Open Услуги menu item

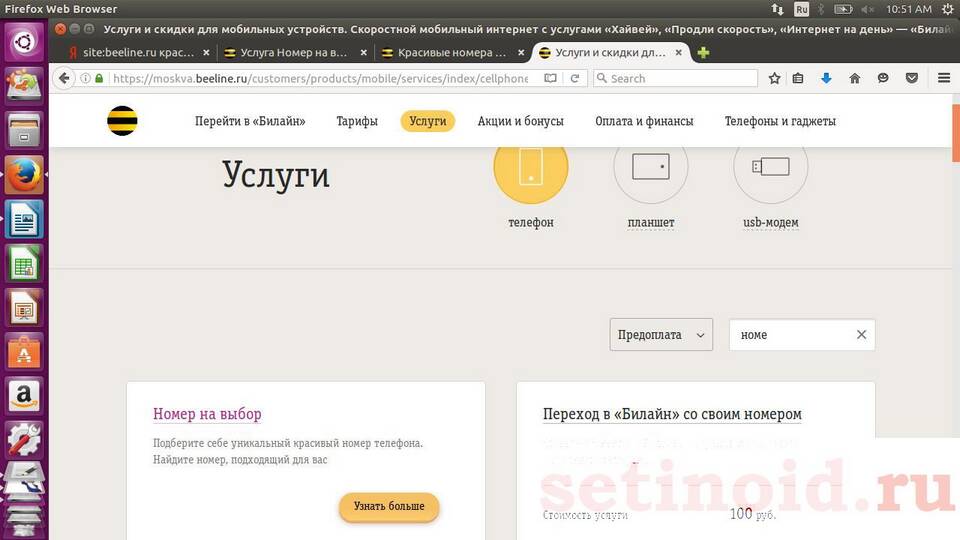[x=428, y=121]
